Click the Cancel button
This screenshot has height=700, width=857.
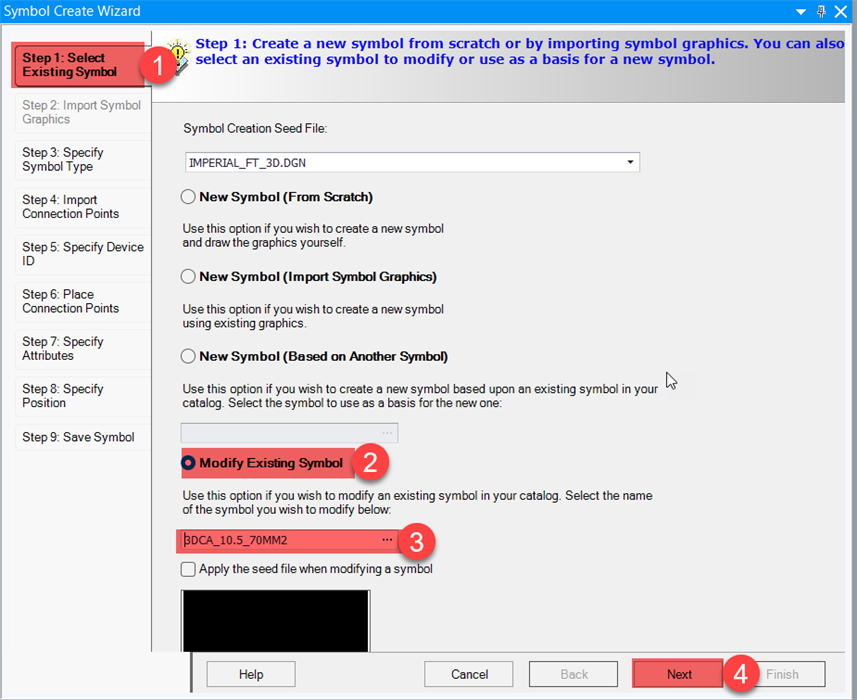point(469,674)
